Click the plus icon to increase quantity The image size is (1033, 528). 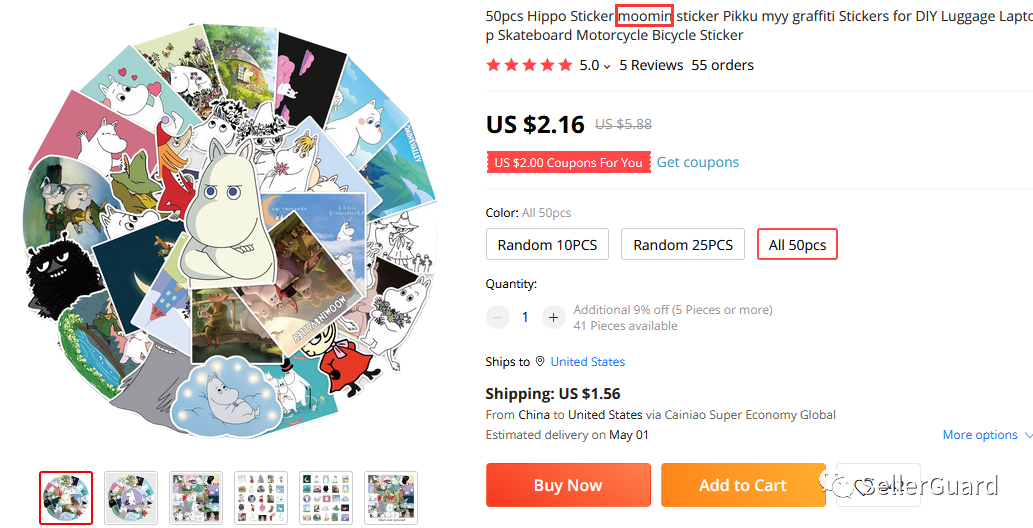click(x=553, y=317)
